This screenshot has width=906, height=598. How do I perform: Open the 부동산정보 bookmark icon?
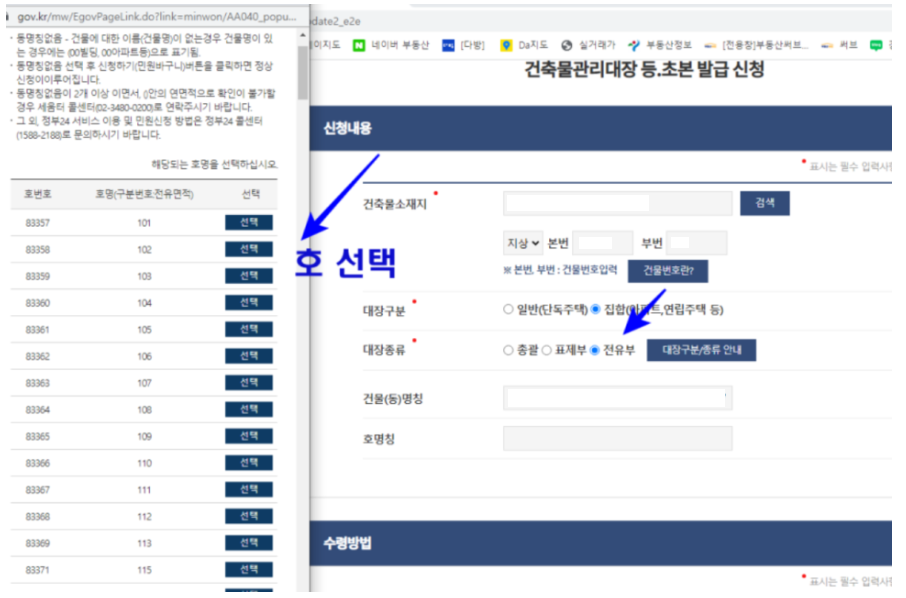[x=631, y=44]
